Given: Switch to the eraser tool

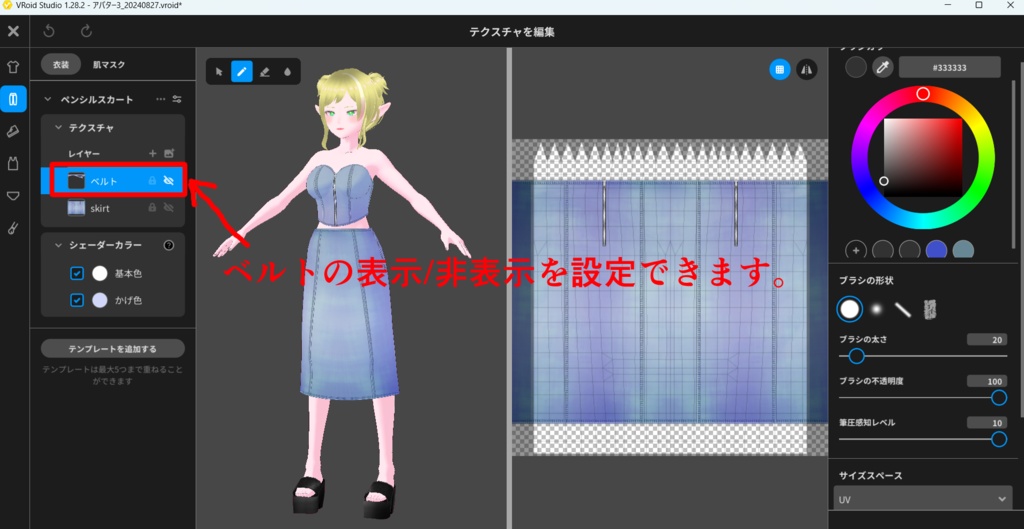Looking at the screenshot, I should click(264, 72).
